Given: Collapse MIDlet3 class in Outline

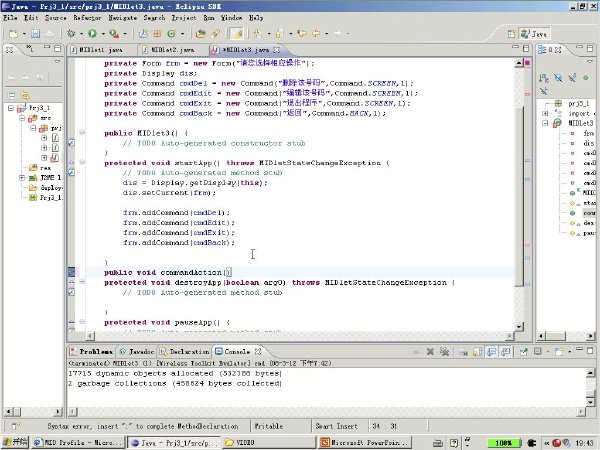Looking at the screenshot, I should coord(545,123).
